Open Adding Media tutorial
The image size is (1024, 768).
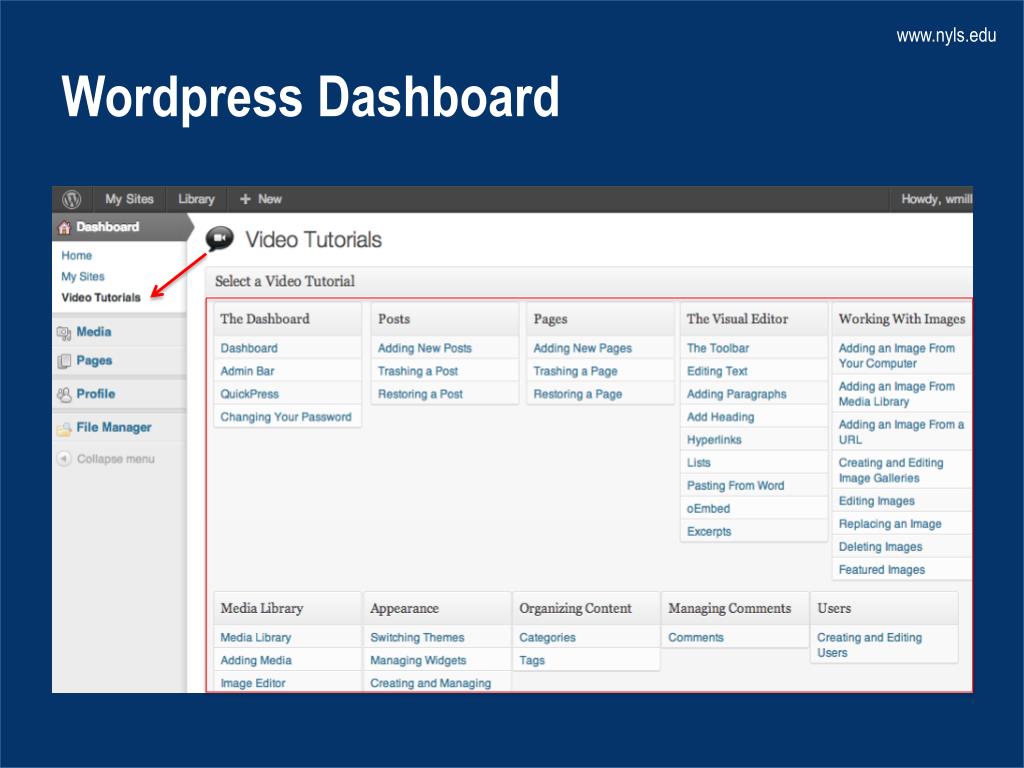point(255,660)
